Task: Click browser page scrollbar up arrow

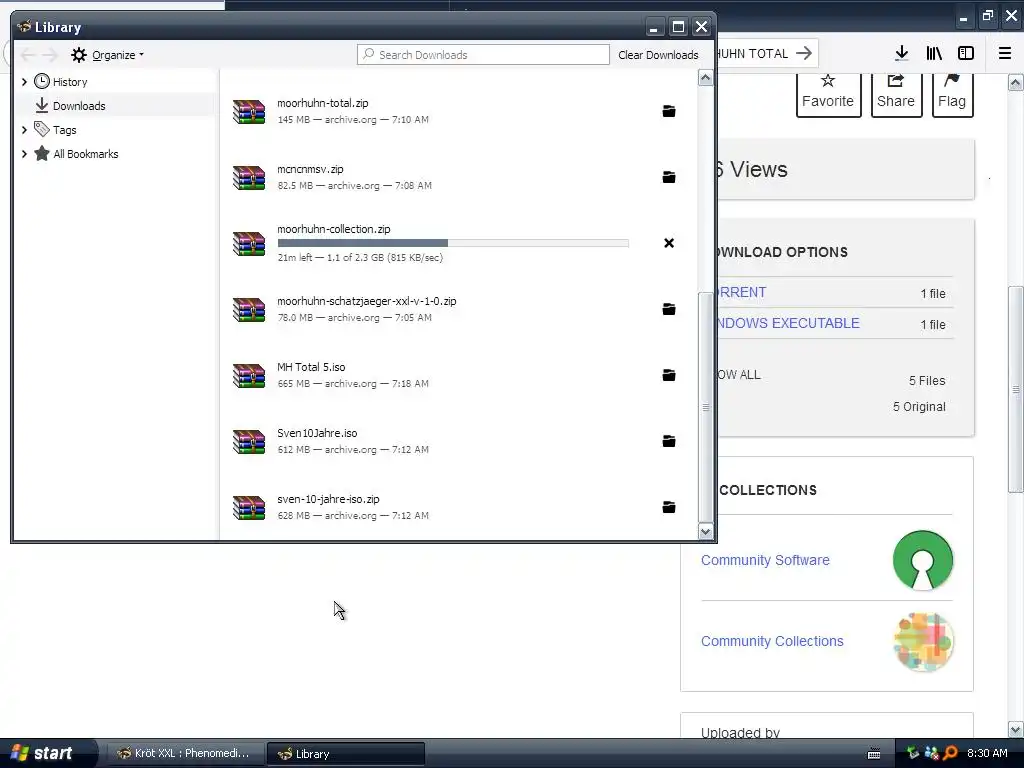Action: (1015, 82)
